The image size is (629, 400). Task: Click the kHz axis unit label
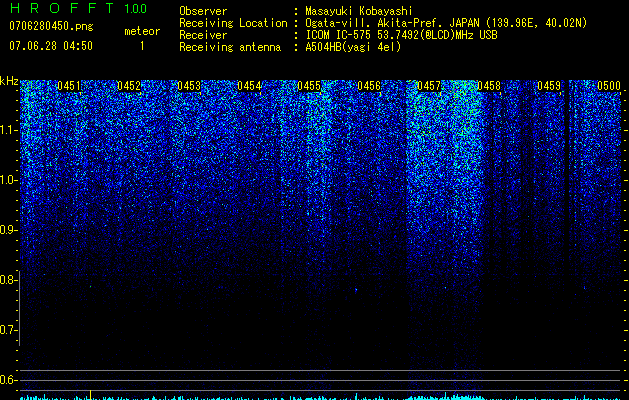click(9, 81)
